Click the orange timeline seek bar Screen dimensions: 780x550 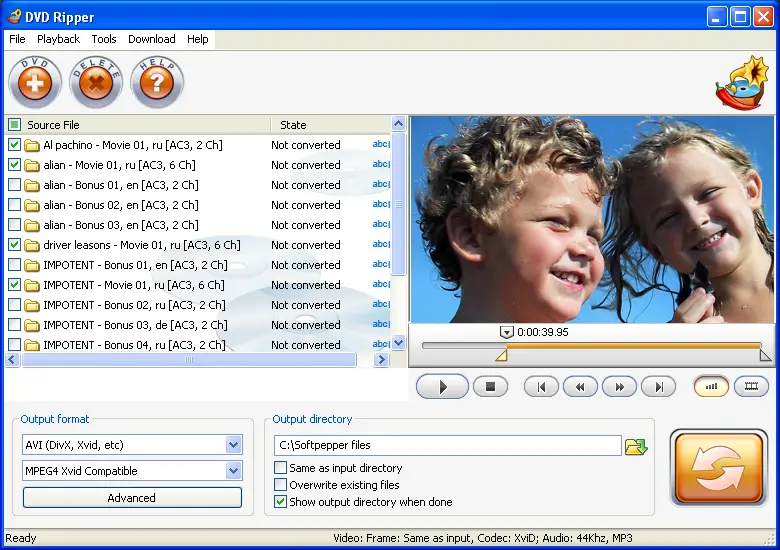[634, 345]
